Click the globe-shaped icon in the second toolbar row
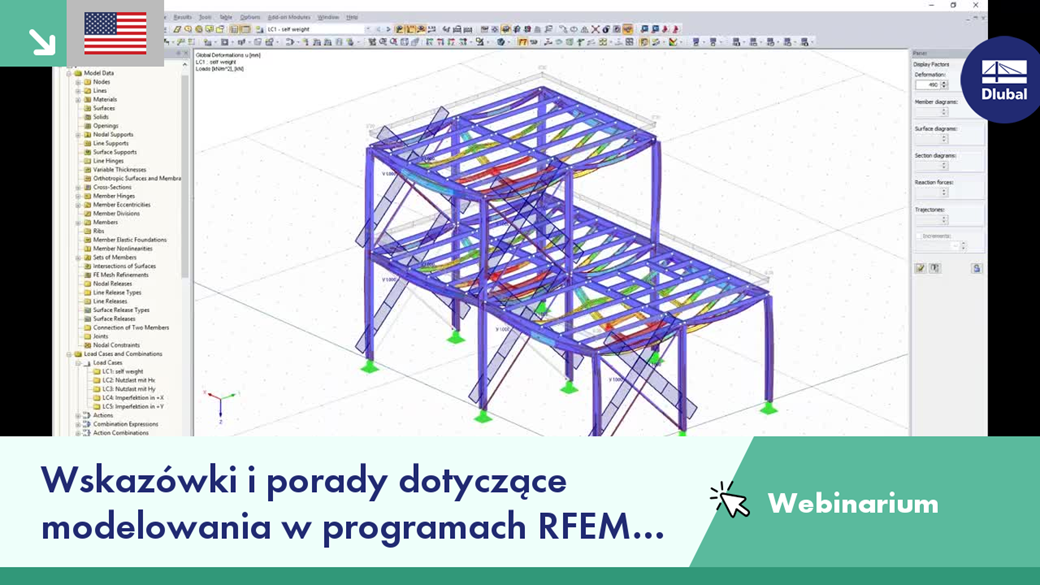This screenshot has width=1040, height=585. click(x=501, y=42)
